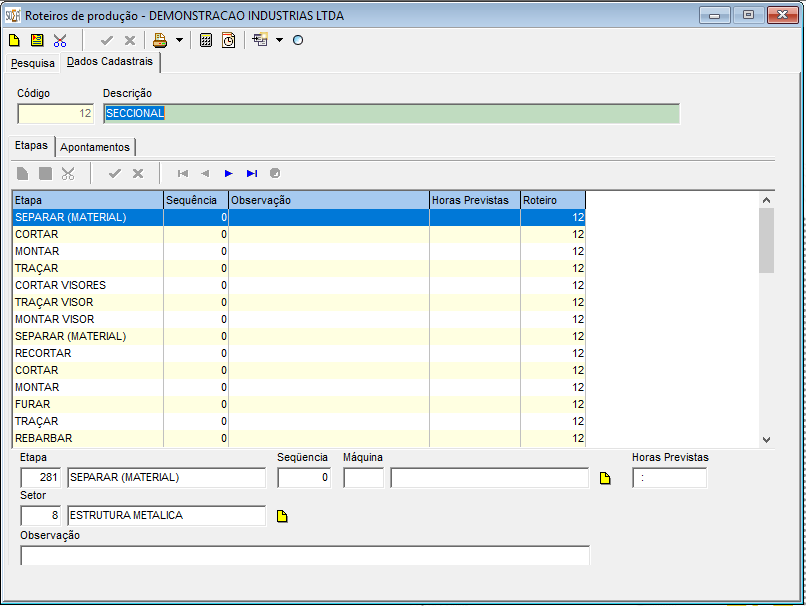
Task: Click the refresh icon in Etapas navigator
Action: pos(275,173)
